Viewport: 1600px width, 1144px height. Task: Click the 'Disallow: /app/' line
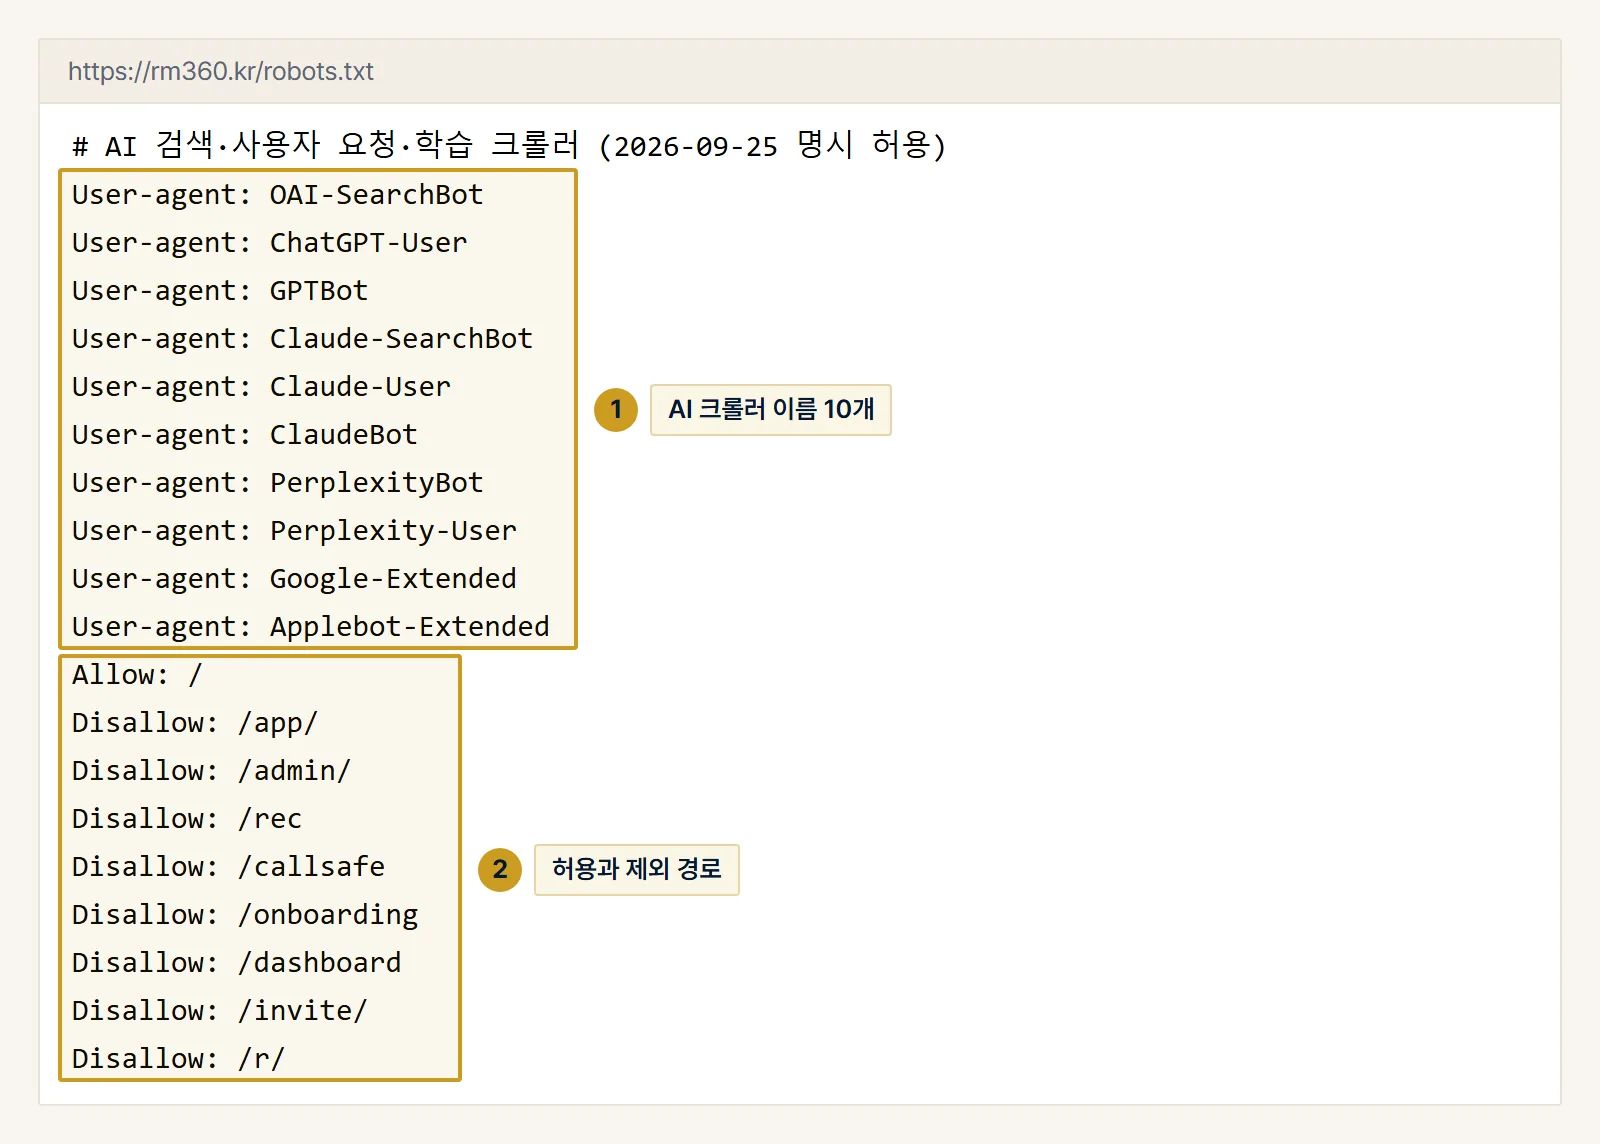pos(195,723)
